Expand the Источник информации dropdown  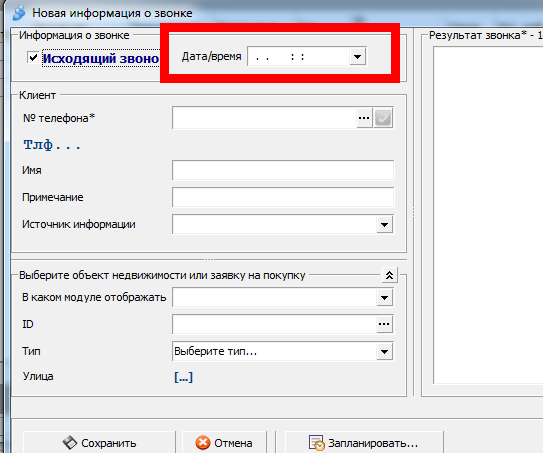[x=384, y=224]
